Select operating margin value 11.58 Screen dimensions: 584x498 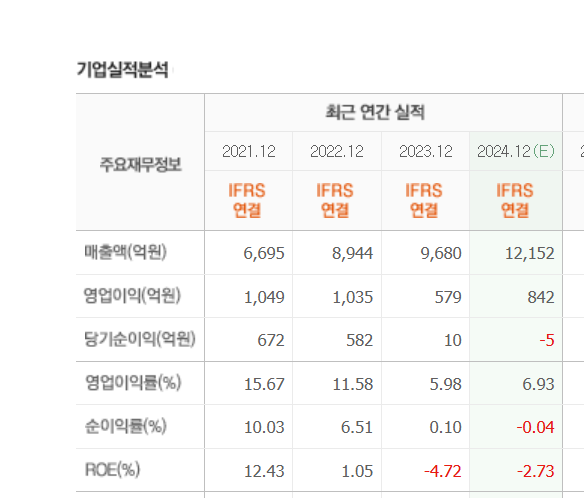[x=353, y=384]
